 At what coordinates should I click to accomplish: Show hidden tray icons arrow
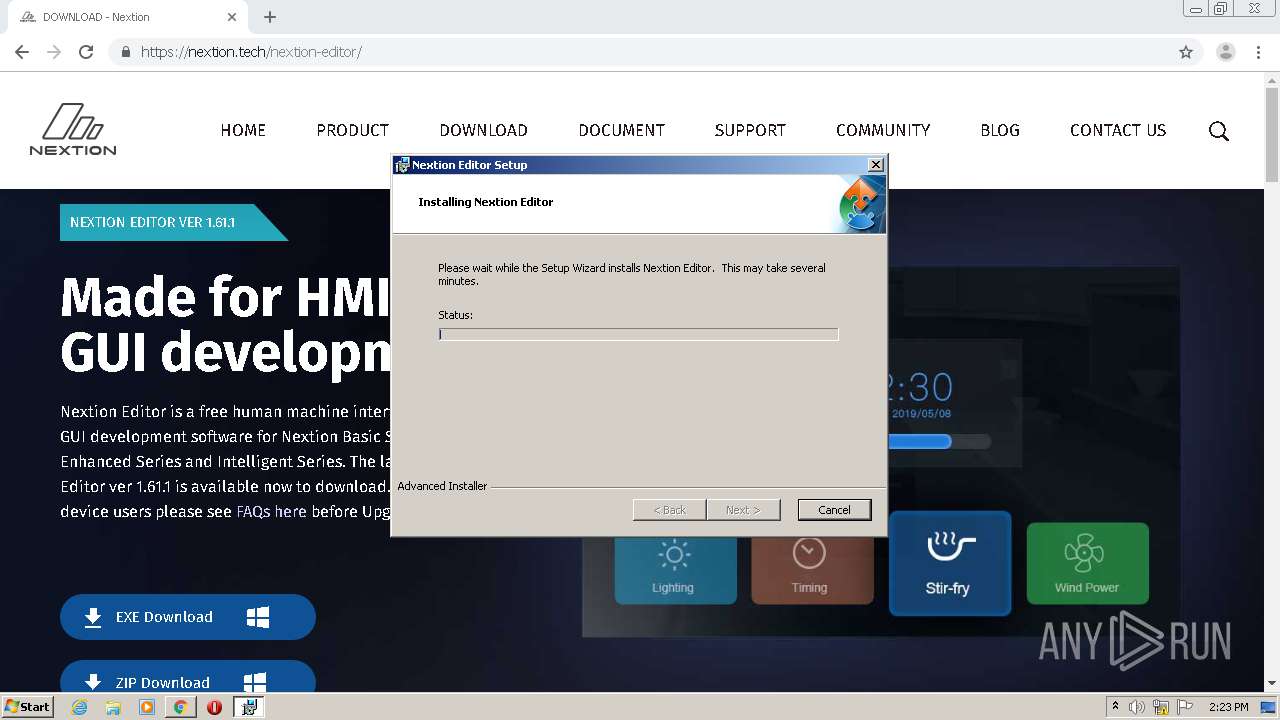pos(1115,707)
